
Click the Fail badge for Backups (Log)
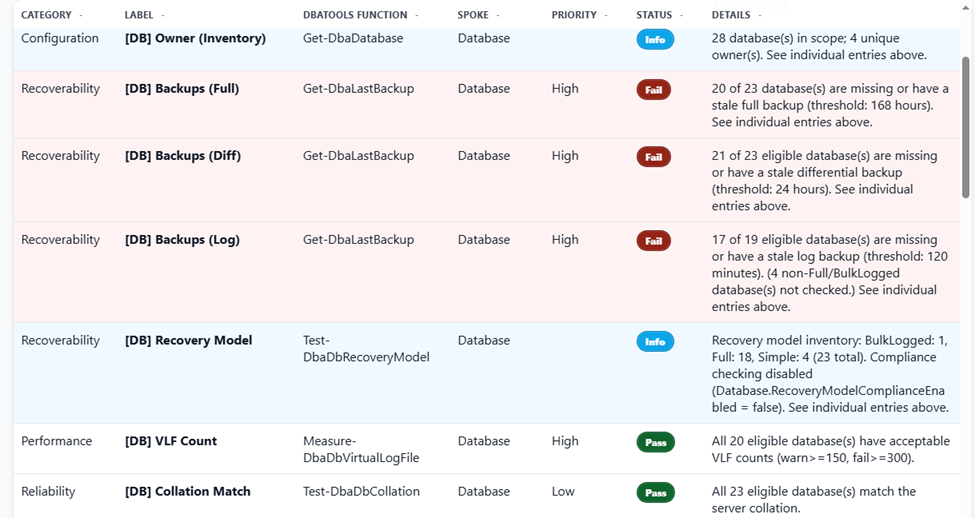point(653,241)
